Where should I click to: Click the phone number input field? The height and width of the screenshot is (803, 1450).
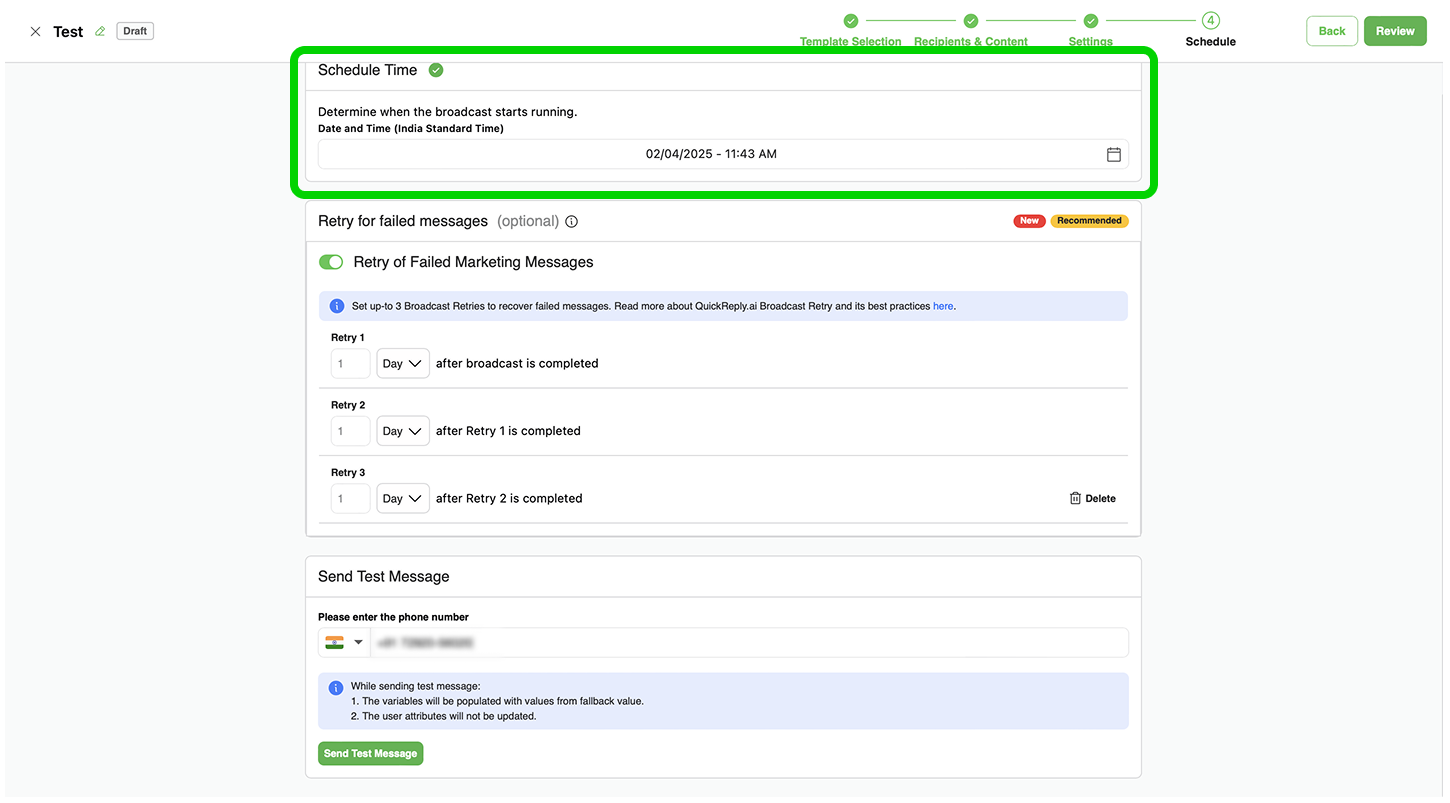coord(748,643)
